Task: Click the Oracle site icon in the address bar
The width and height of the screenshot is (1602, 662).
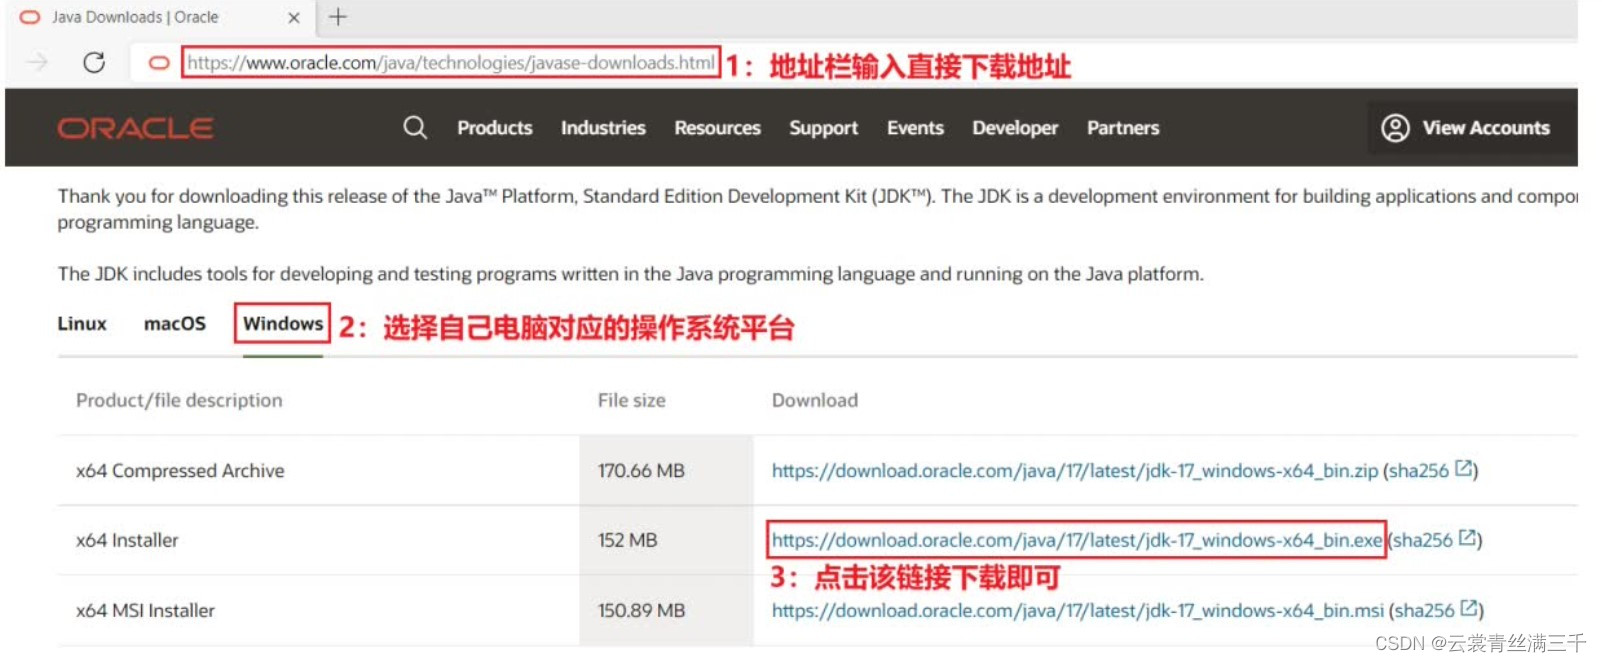Action: pos(158,63)
